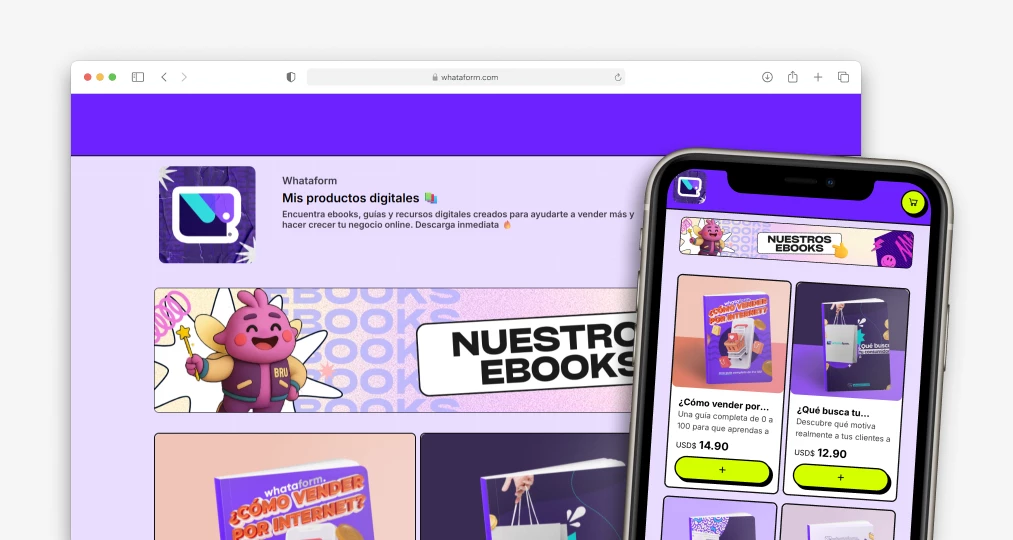This screenshot has width=1013, height=540.
Task: Click the Whataform logo in desktop page
Action: pos(207,214)
